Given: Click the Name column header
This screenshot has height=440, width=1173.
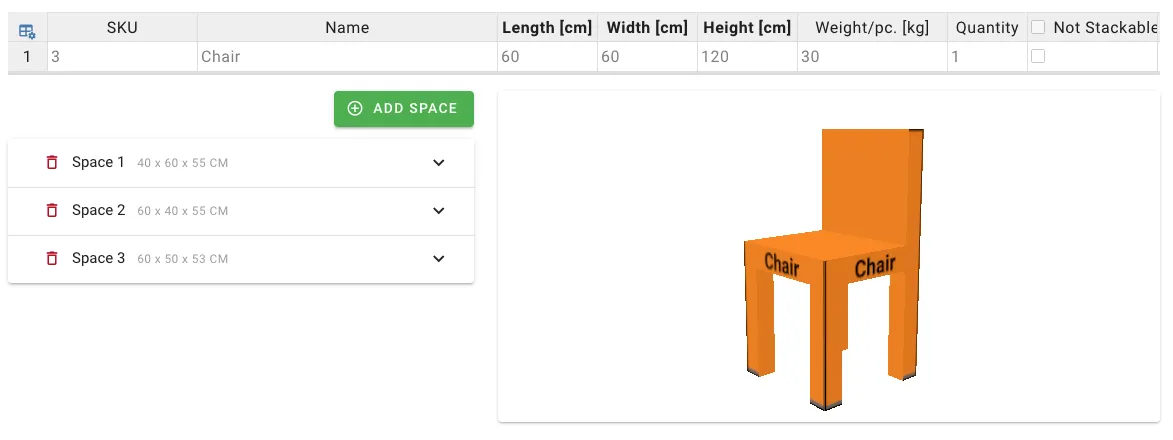Looking at the screenshot, I should pos(347,28).
